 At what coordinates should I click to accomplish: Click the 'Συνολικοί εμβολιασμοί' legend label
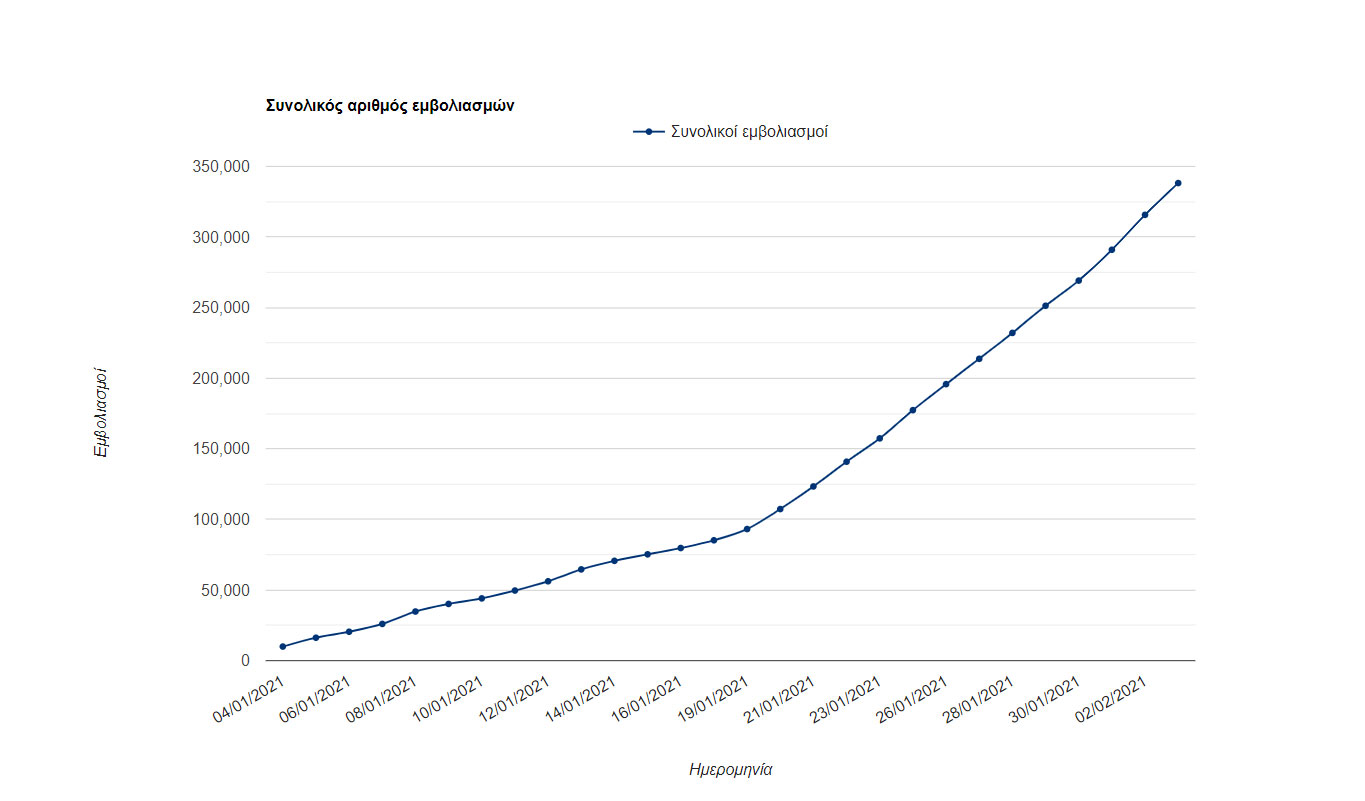click(749, 132)
